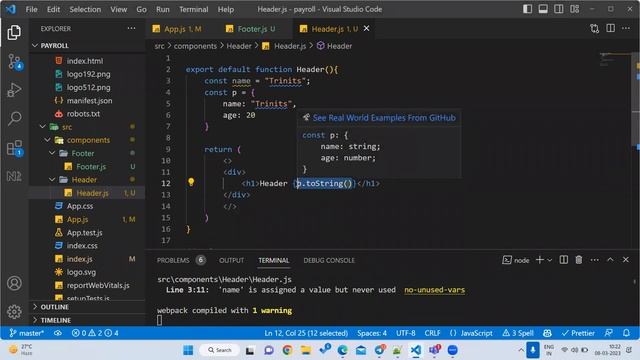Screen dimensions: 640x360
Task: Open terminal panel more actions
Action: point(594,260)
